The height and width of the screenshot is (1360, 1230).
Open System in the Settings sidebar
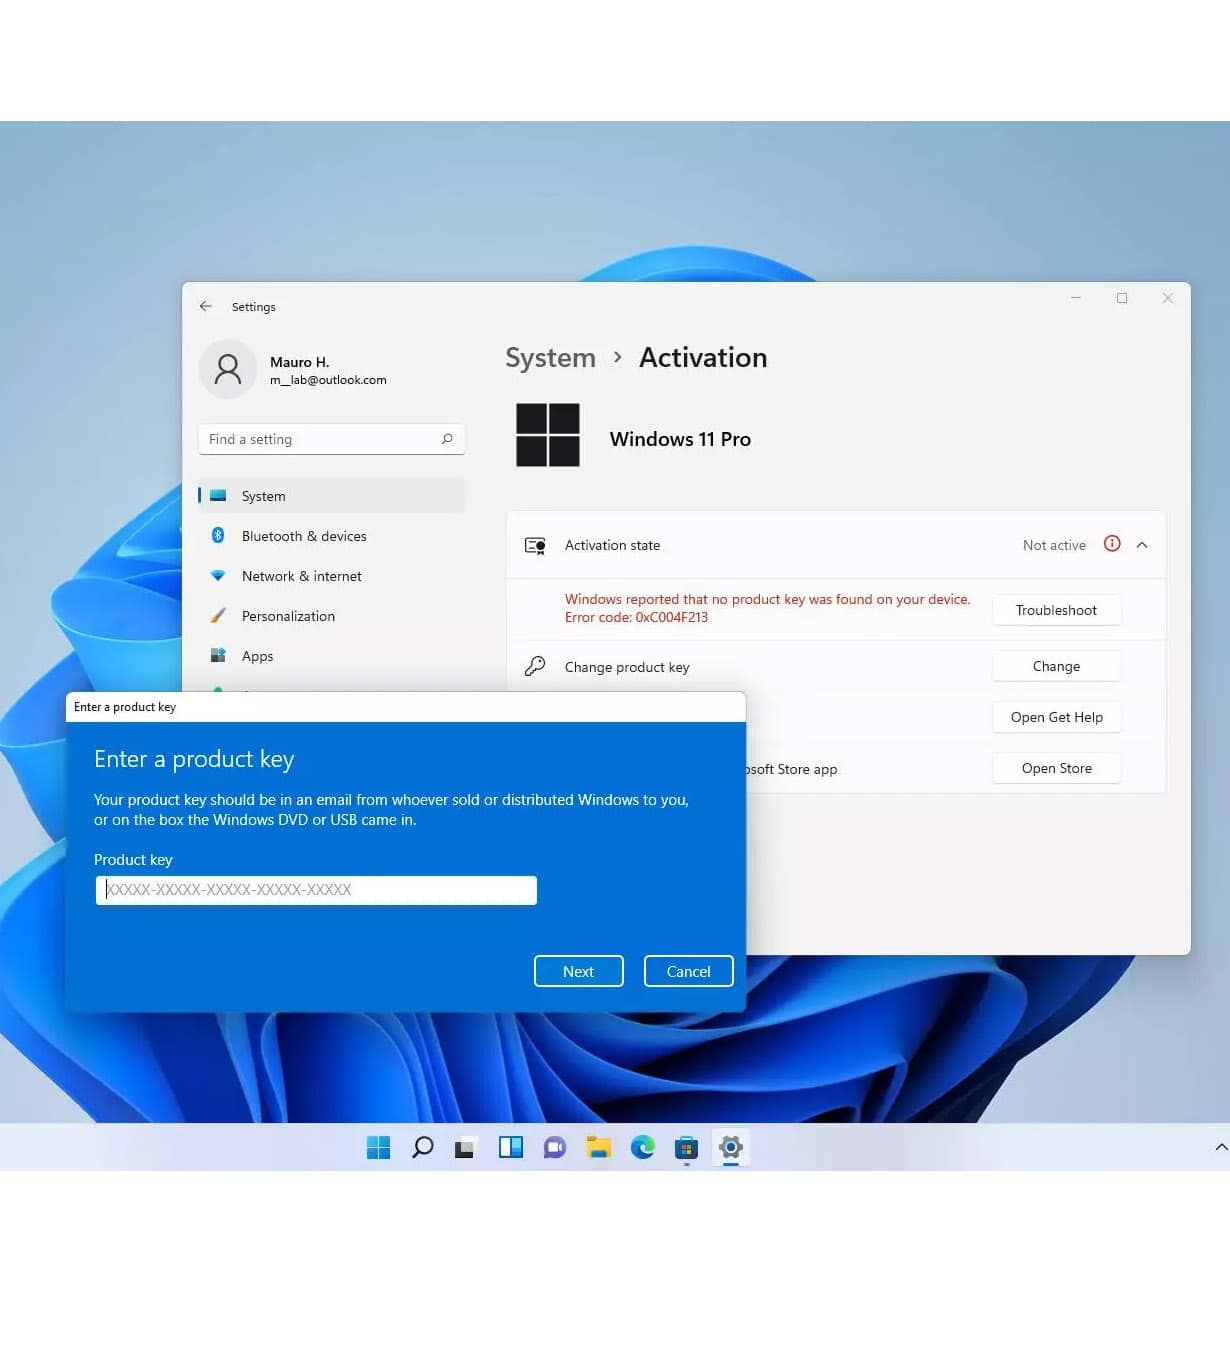pos(263,495)
